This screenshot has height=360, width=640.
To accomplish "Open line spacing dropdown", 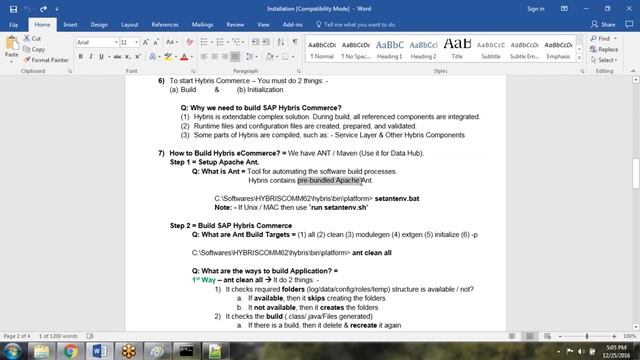I will [256, 57].
